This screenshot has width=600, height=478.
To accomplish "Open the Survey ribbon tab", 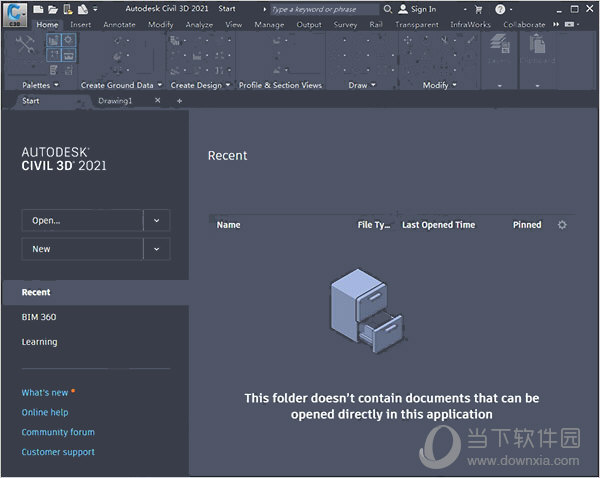I will tap(345, 24).
